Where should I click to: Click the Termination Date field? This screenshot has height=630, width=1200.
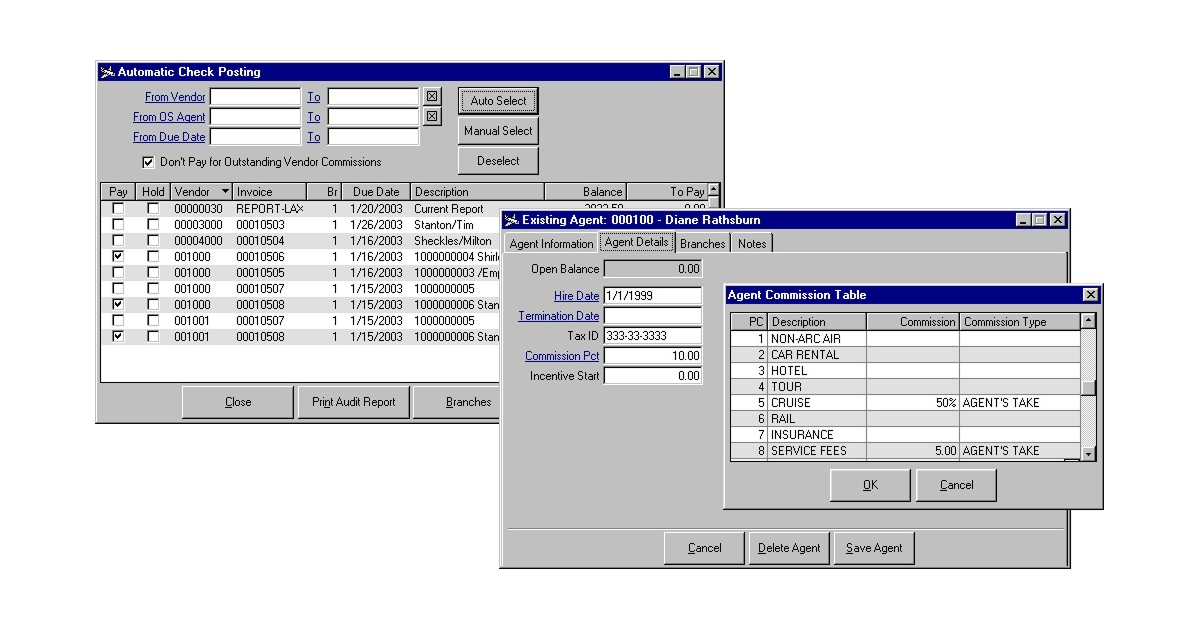[x=653, y=316]
